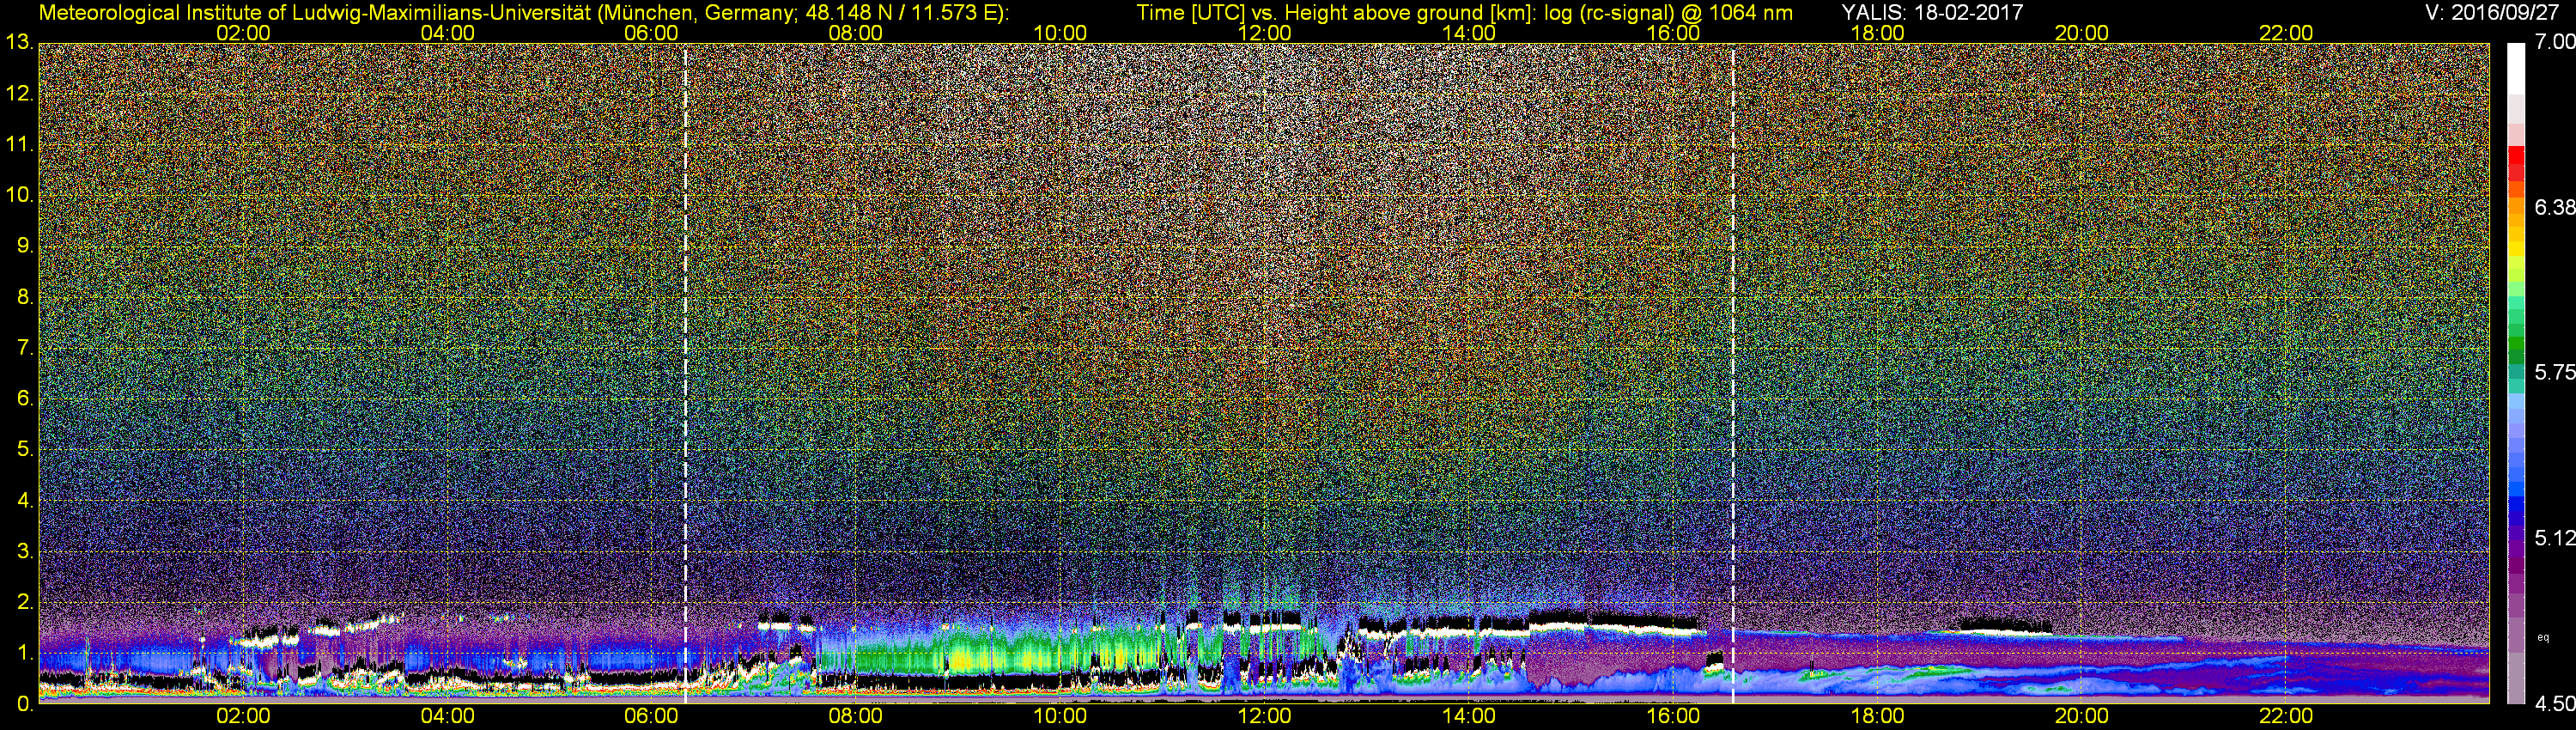Click the 0 km height axis label
This screenshot has width=2576, height=730.
tap(25, 704)
